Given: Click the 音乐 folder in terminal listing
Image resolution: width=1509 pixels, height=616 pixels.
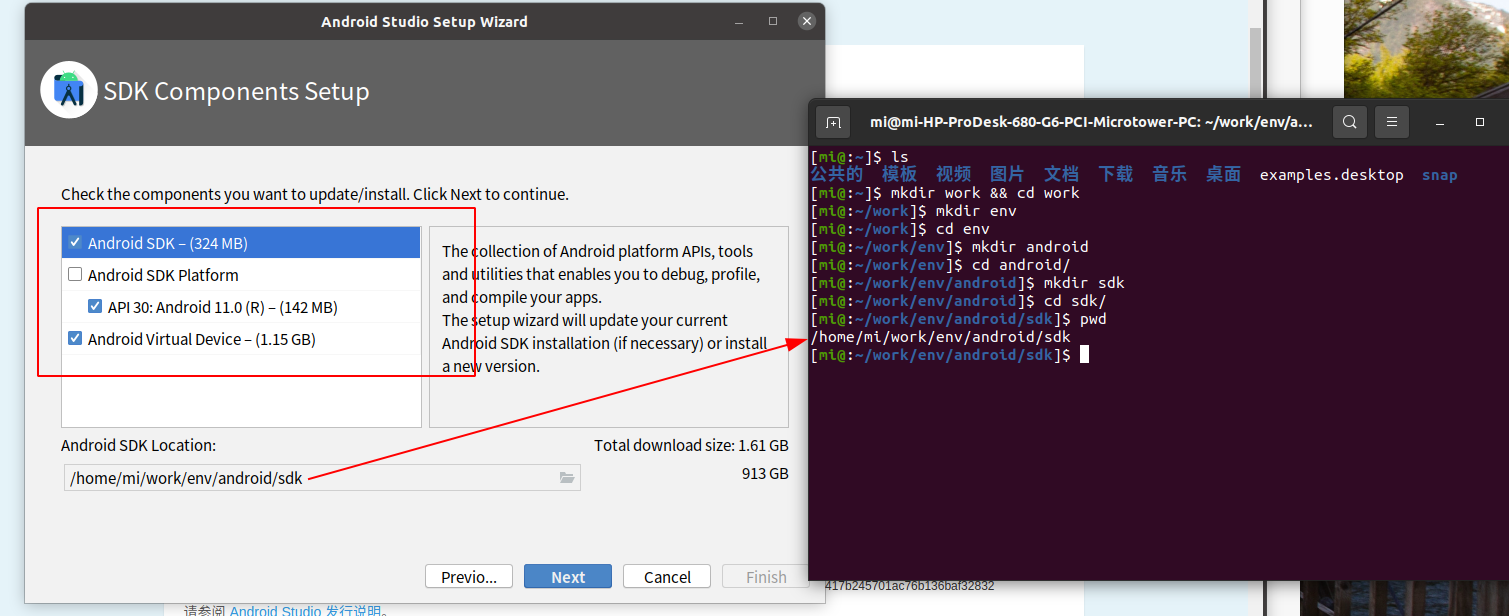Looking at the screenshot, I should pos(1169,175).
